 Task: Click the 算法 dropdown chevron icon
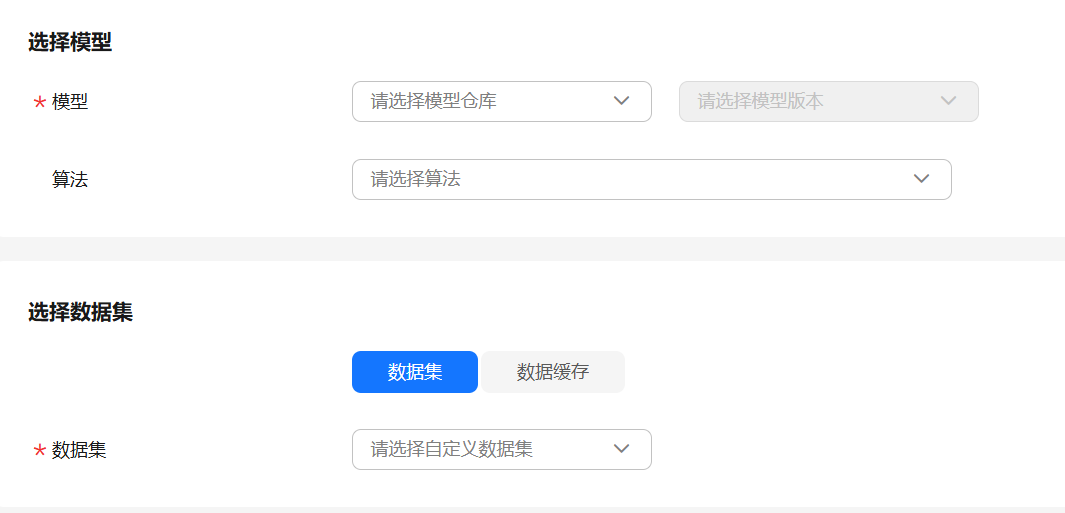coord(921,179)
